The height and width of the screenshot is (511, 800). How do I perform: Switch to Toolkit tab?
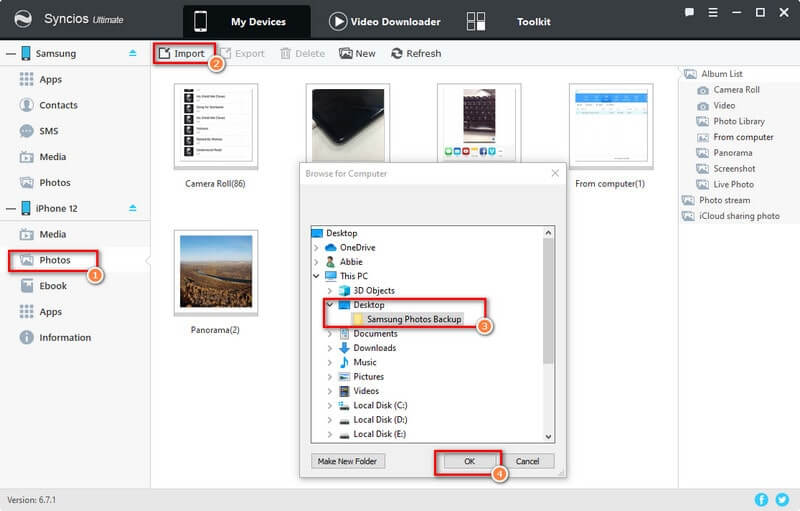[x=509, y=21]
